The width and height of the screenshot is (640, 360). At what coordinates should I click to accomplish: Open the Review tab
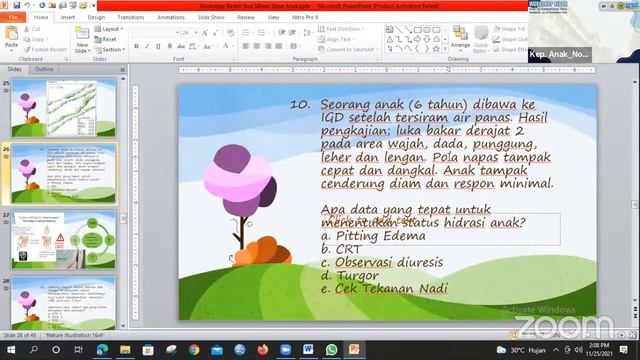tap(246, 18)
